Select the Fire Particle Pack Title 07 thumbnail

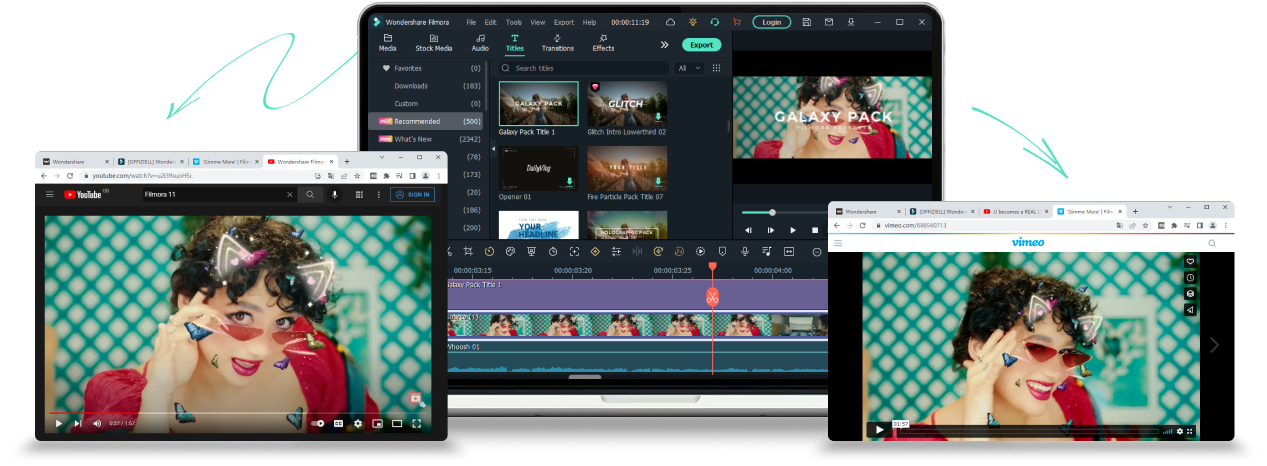pyautogui.click(x=627, y=168)
